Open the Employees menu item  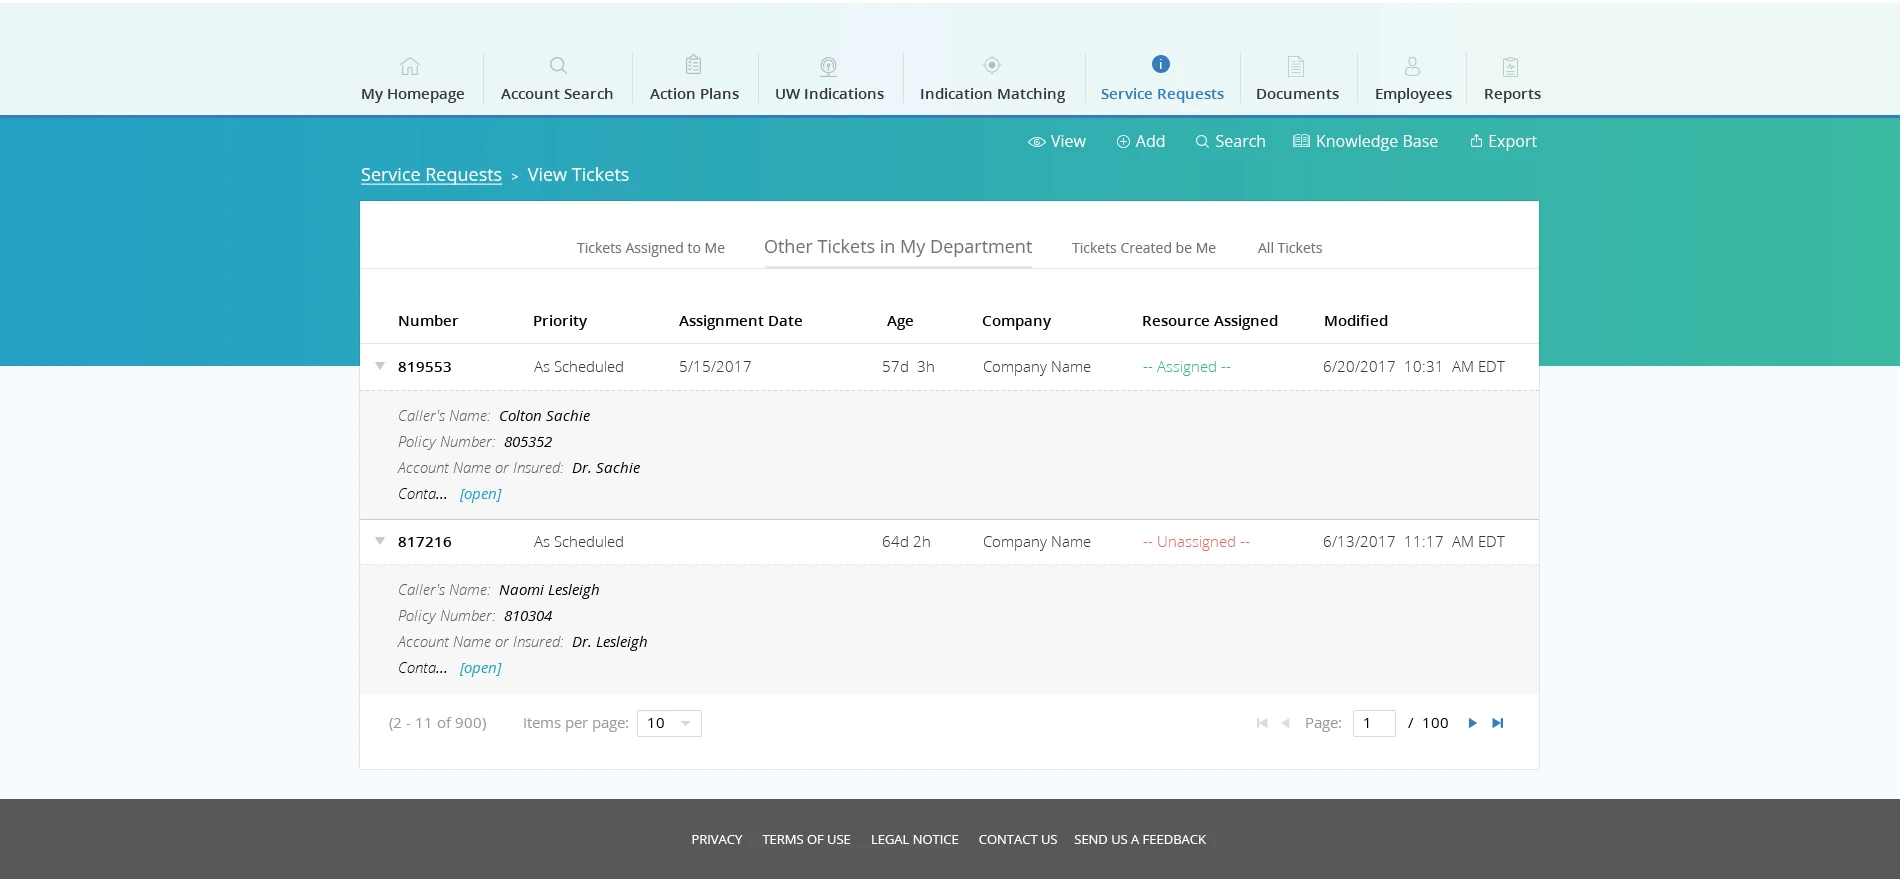(1413, 94)
